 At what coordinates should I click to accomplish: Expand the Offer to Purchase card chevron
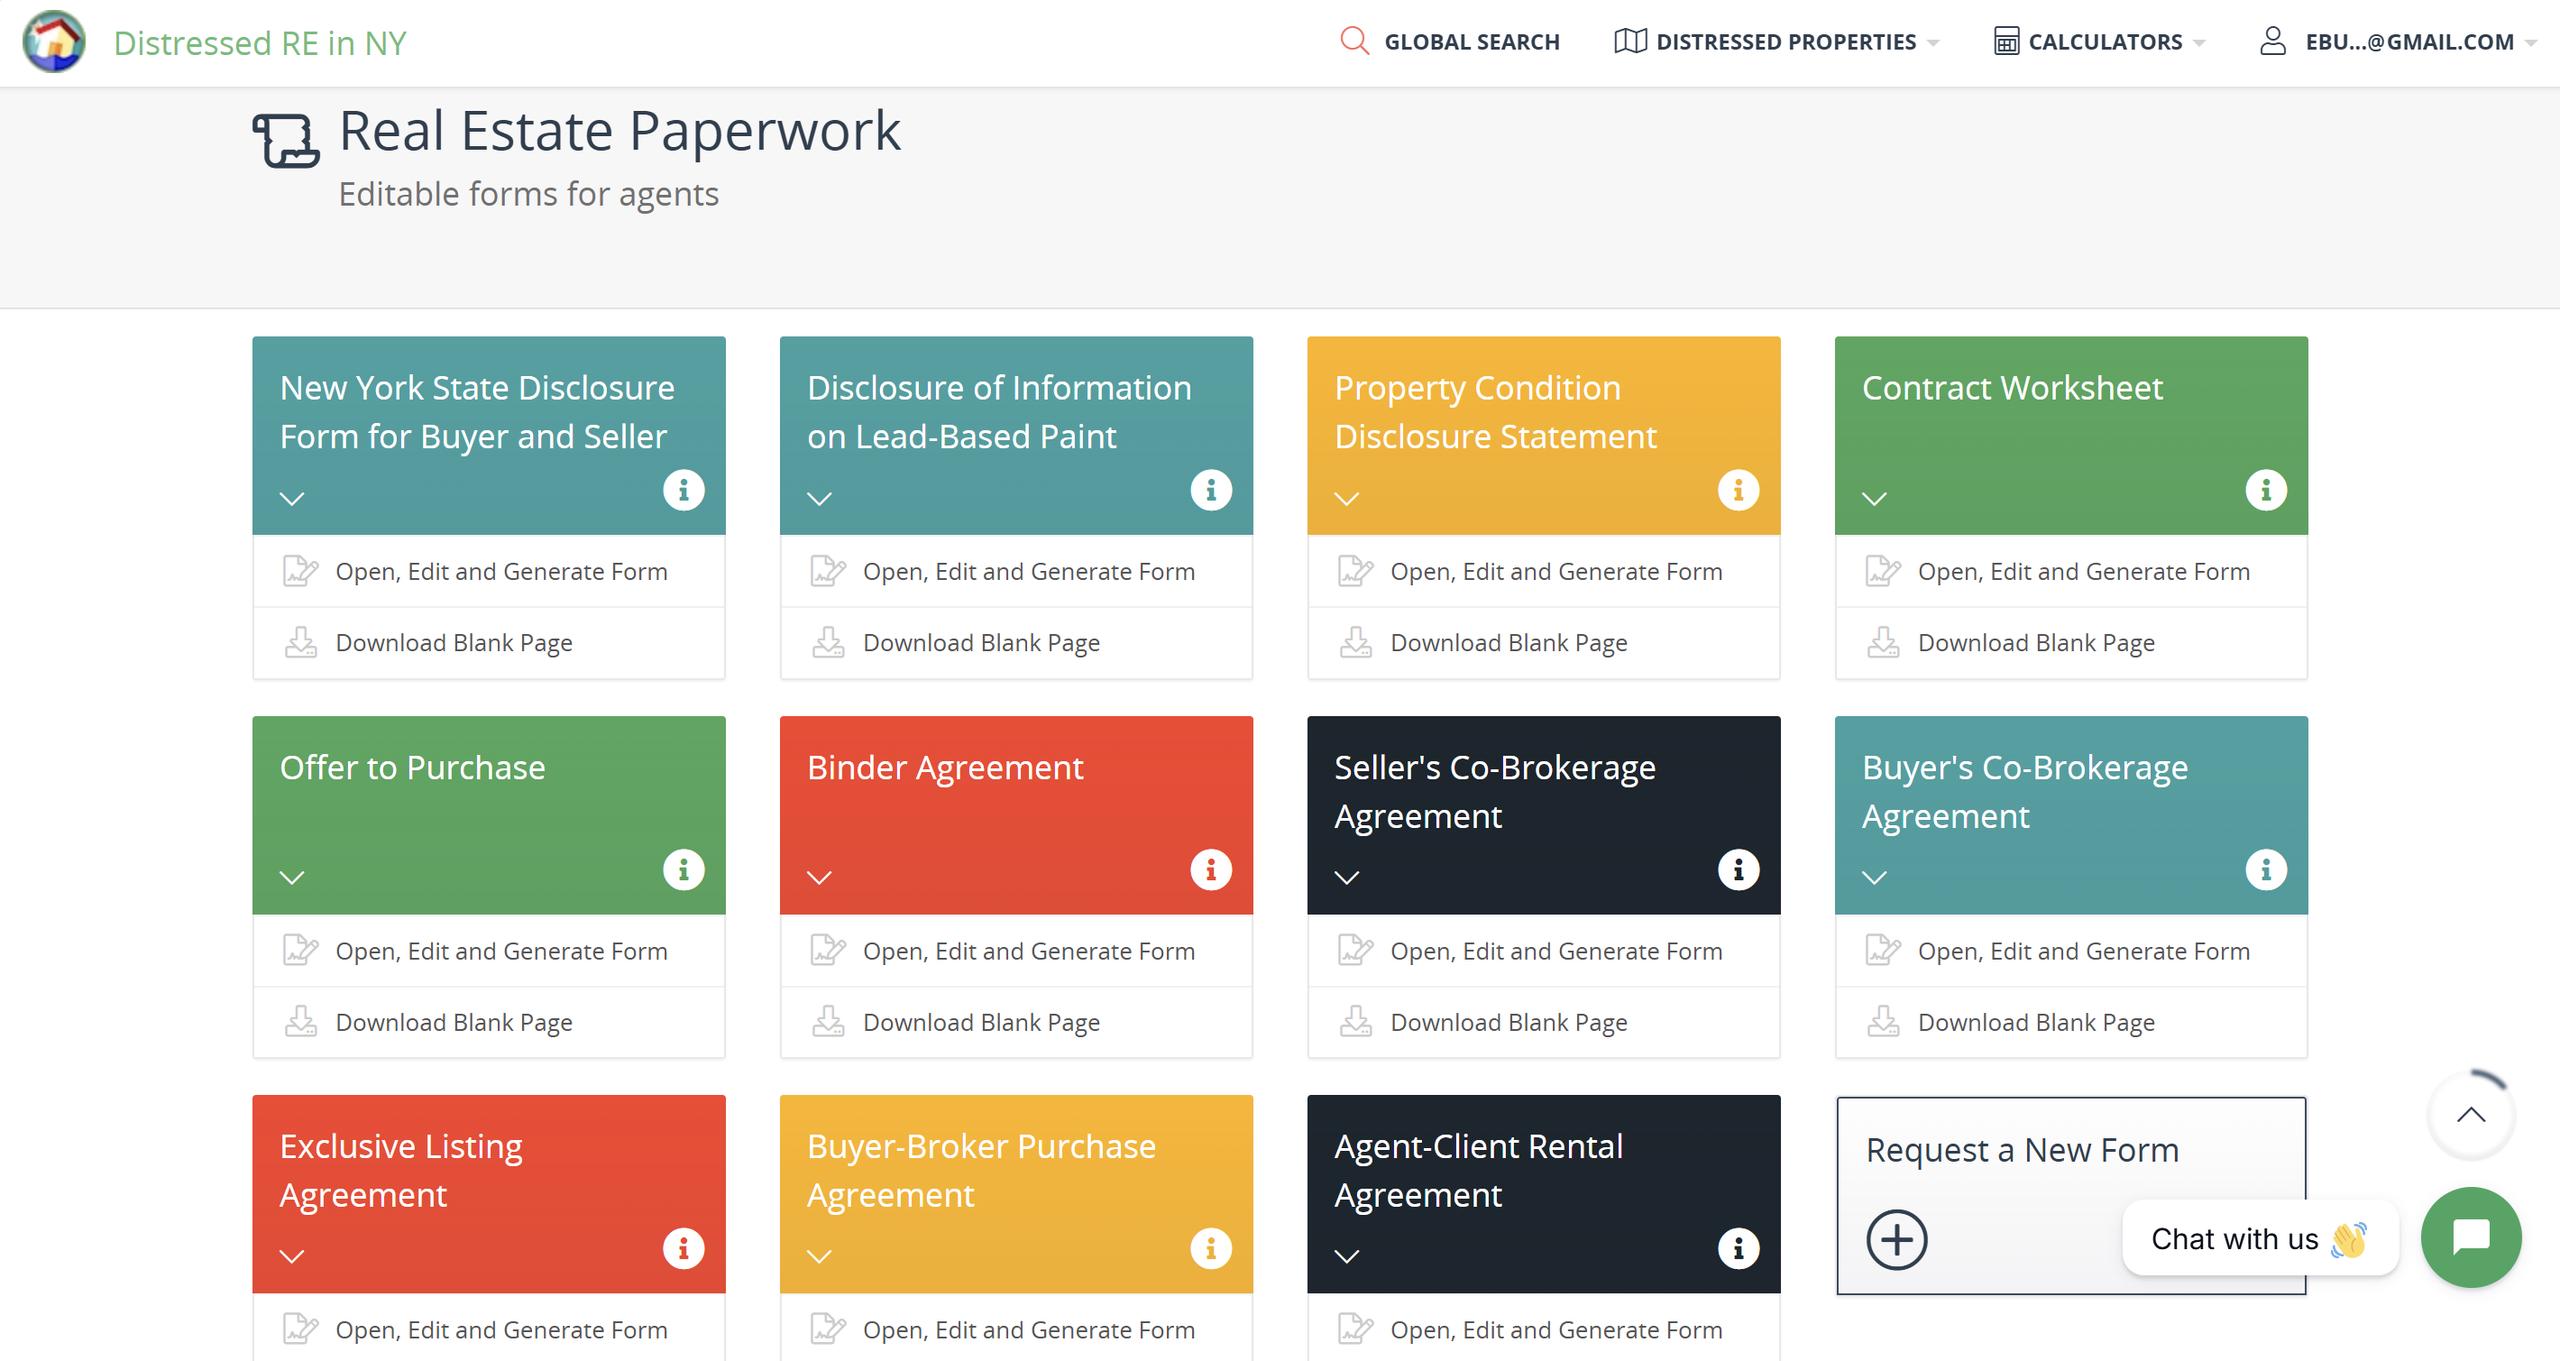coord(292,877)
